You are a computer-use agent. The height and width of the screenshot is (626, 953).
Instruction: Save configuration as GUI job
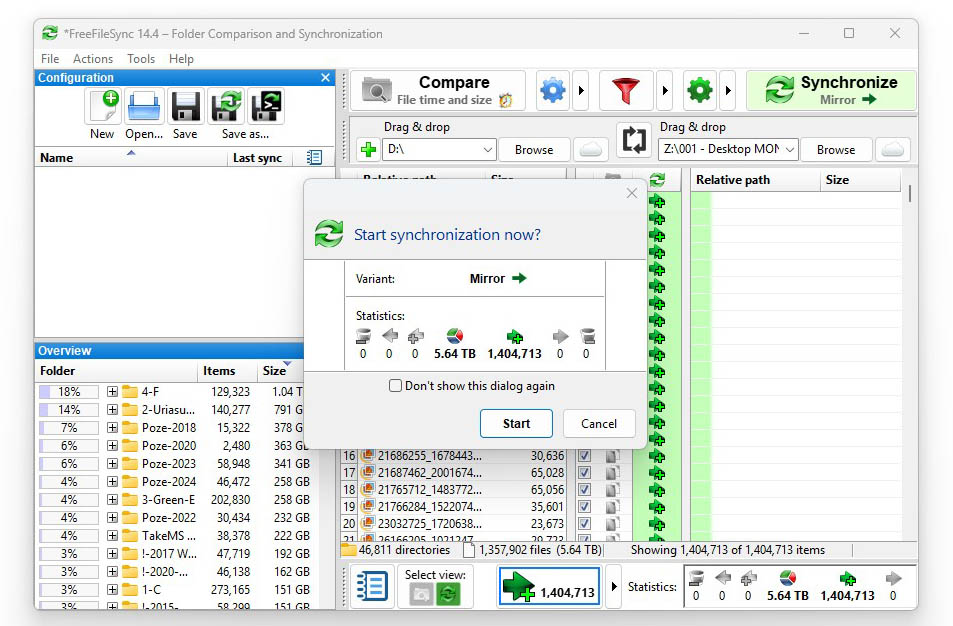pos(227,107)
